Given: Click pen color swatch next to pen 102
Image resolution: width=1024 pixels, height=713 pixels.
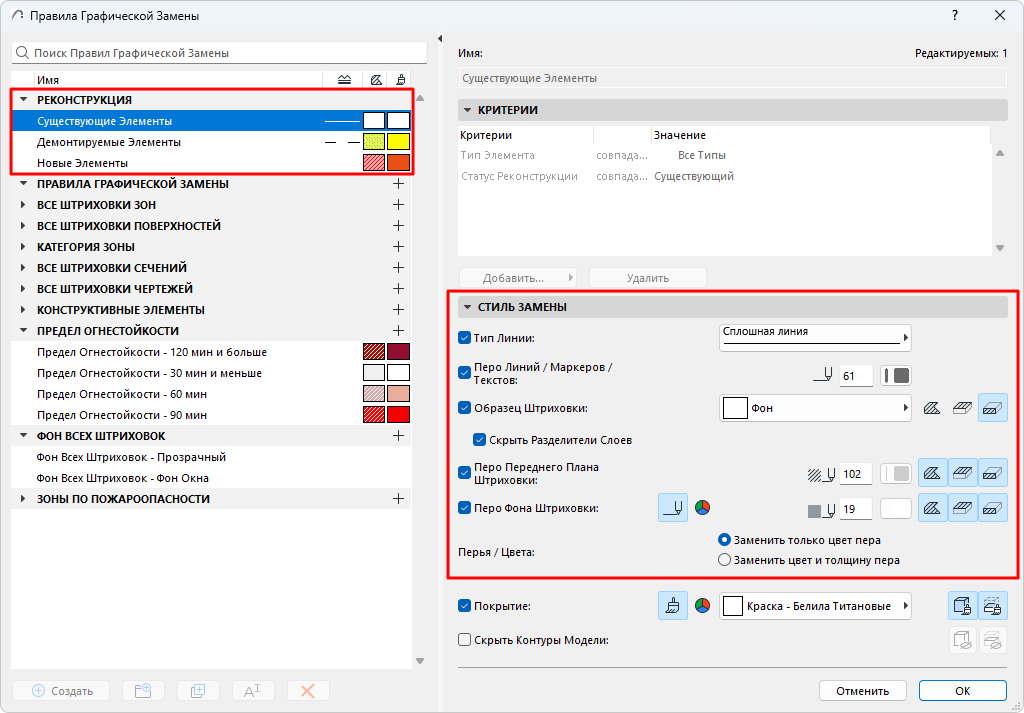Looking at the screenshot, I should pyautogui.click(x=895, y=474).
